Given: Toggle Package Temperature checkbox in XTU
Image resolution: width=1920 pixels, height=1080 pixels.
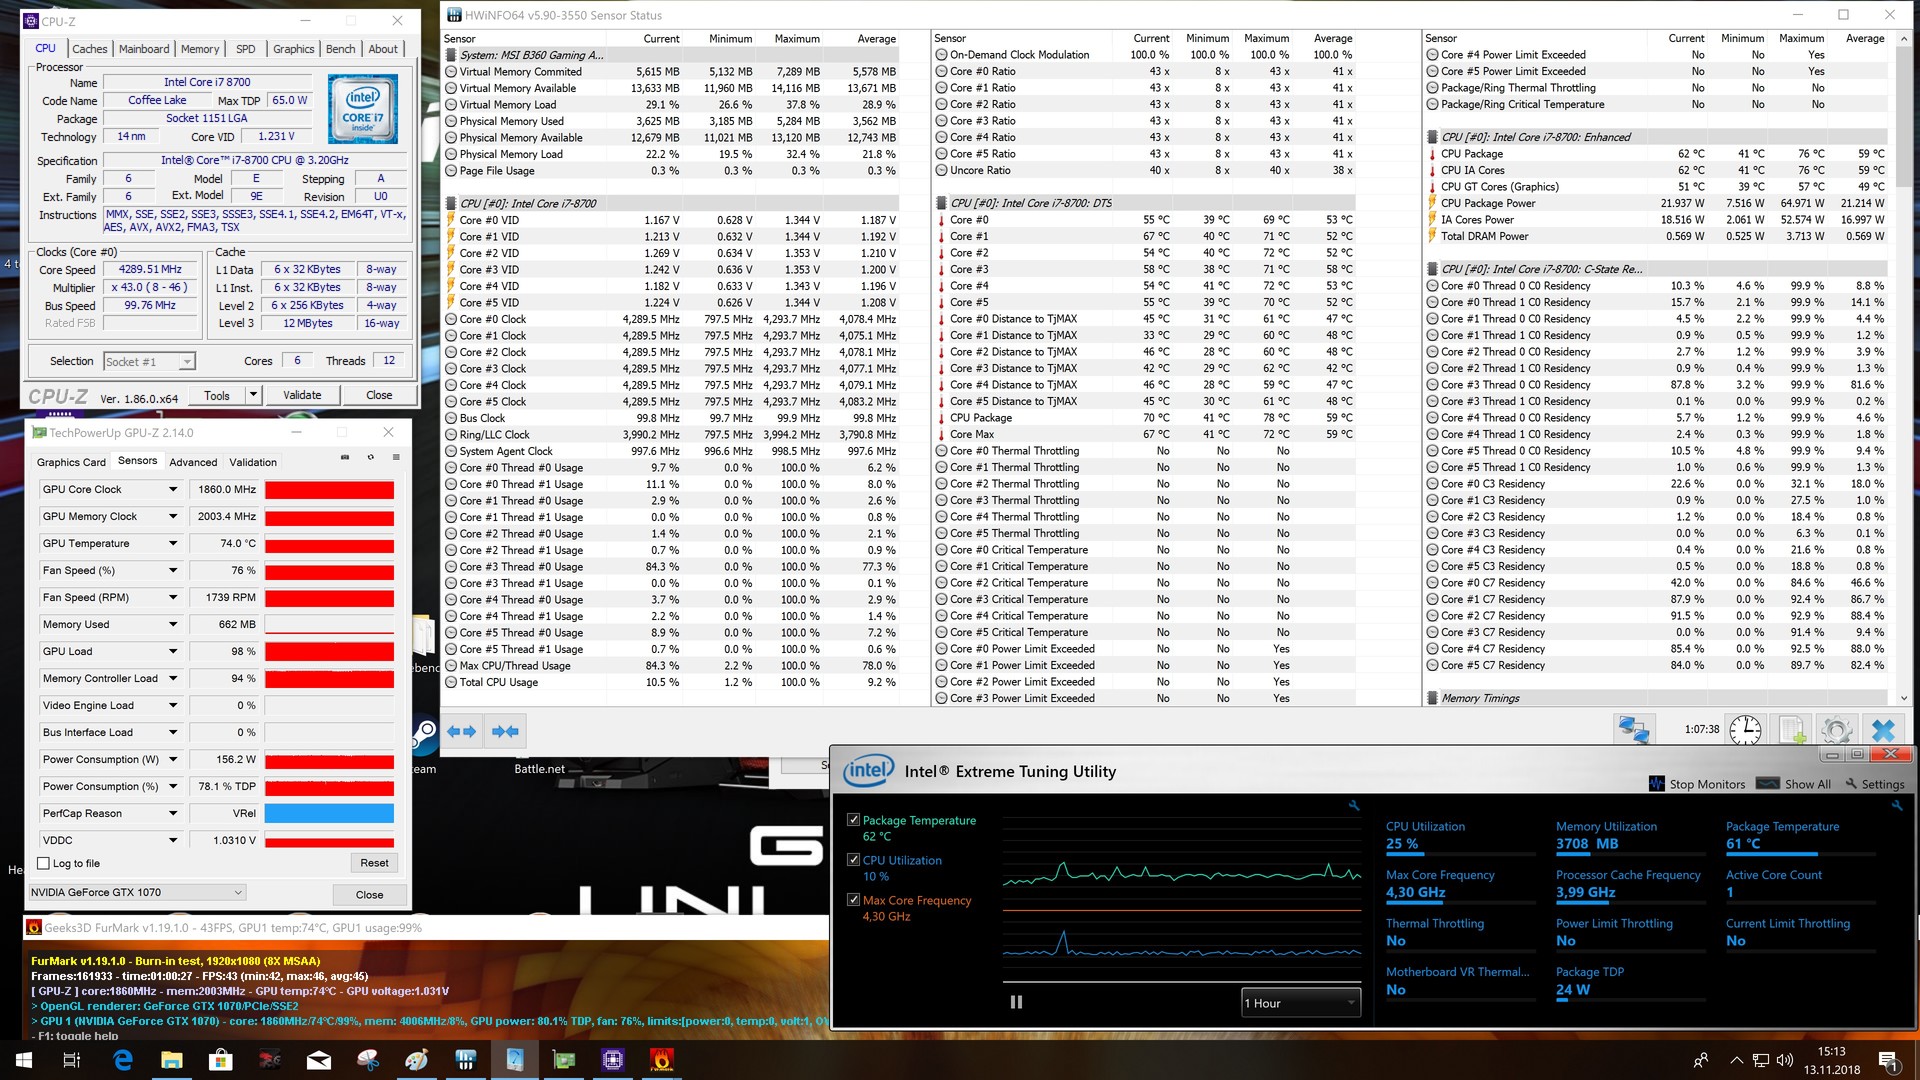Looking at the screenshot, I should [853, 820].
